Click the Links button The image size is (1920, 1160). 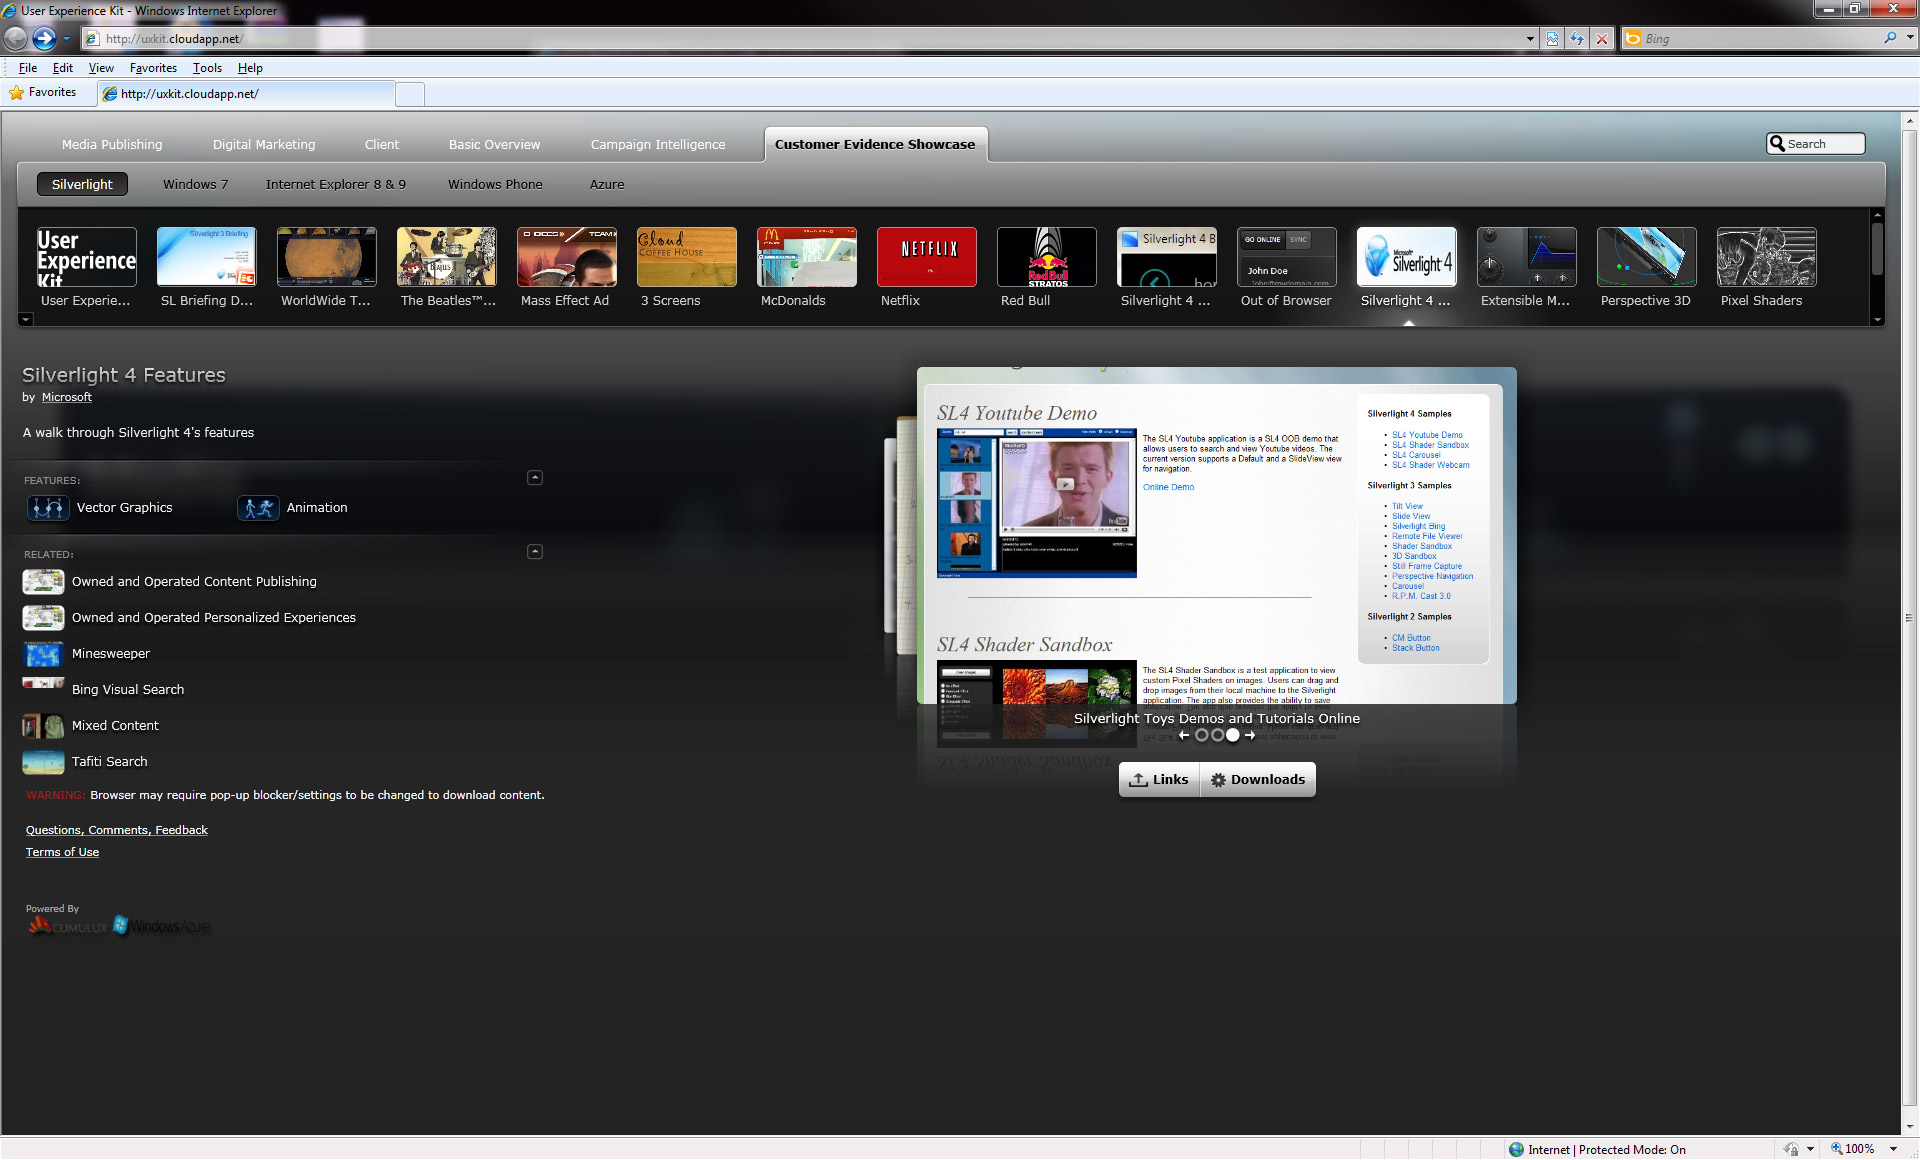(1159, 780)
